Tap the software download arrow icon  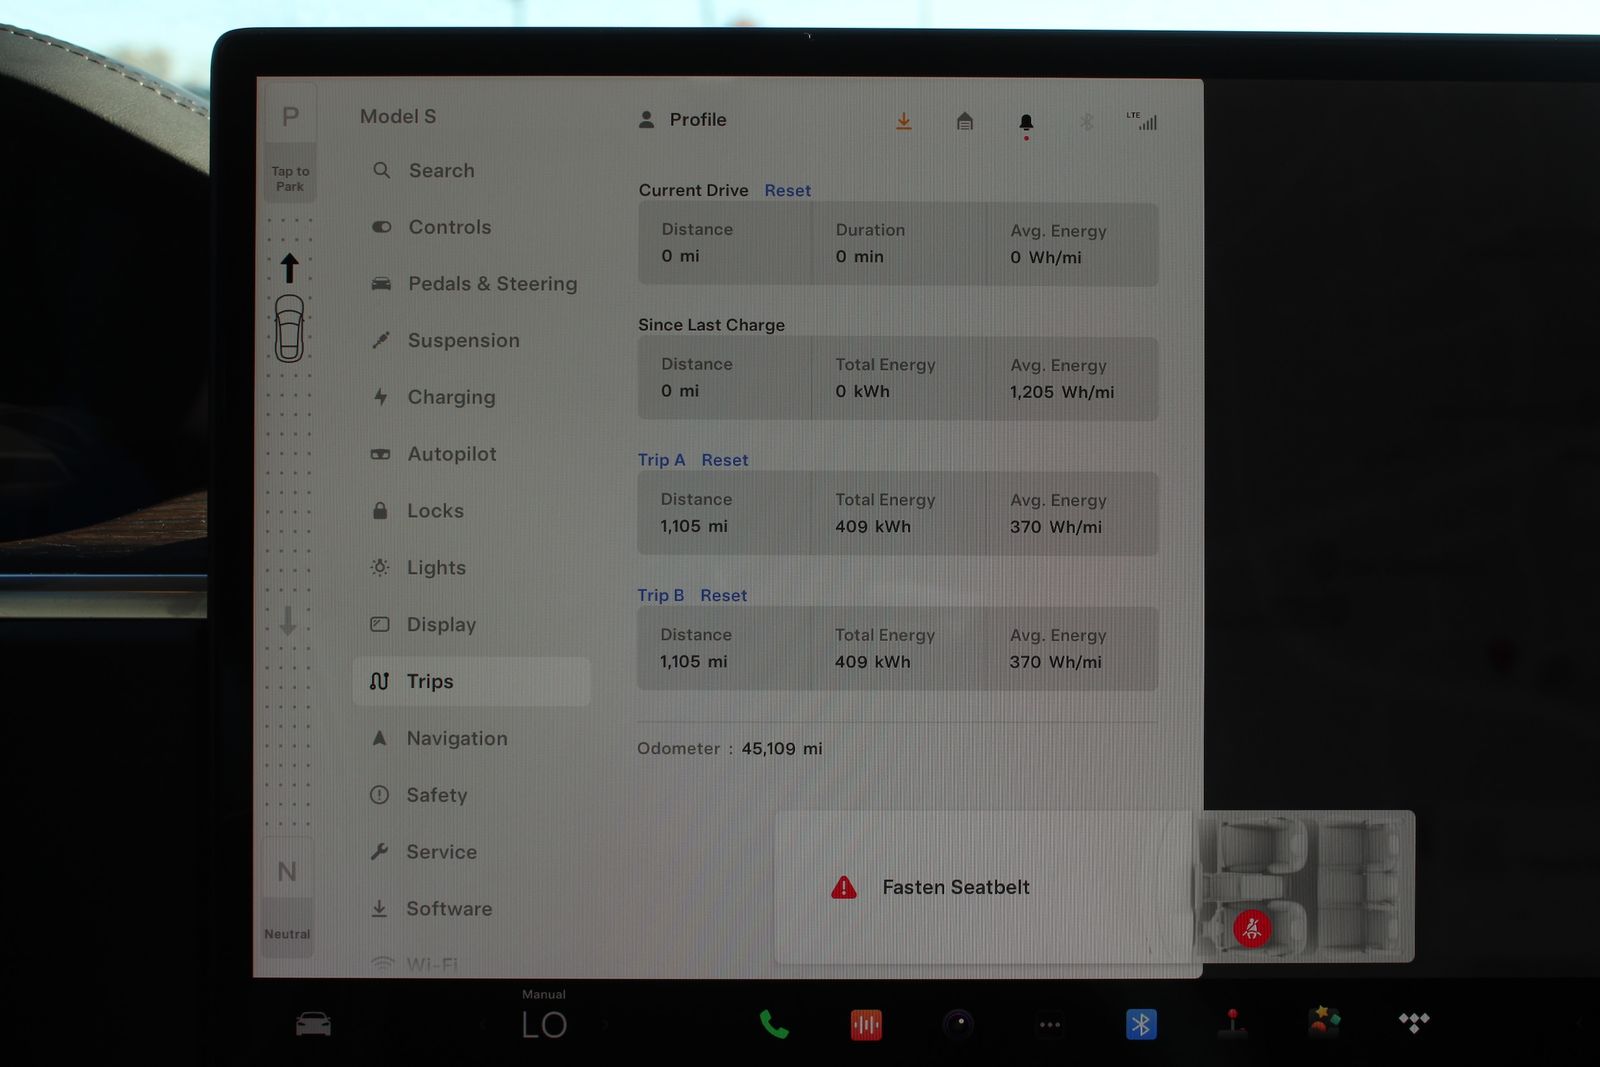pyautogui.click(x=904, y=121)
